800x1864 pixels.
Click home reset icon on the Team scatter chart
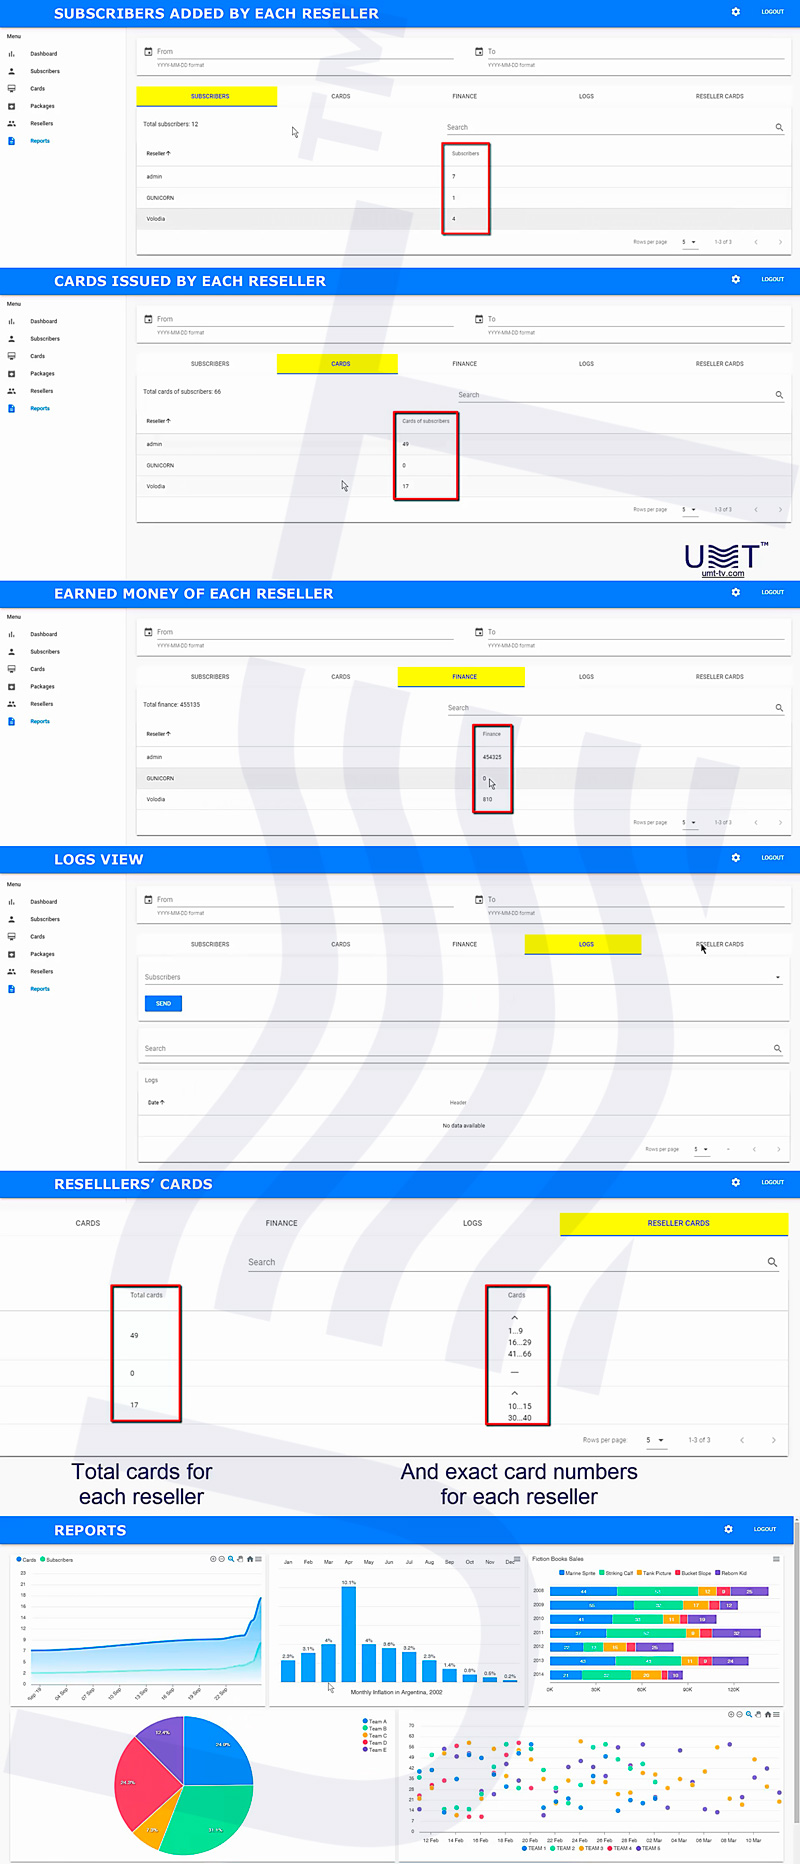pos(768,1714)
